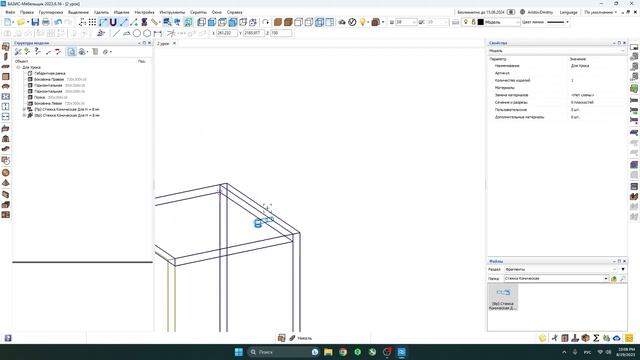Image resolution: width=640 pixels, height=360 pixels.
Task: Open the Файл menu
Action: (10, 12)
